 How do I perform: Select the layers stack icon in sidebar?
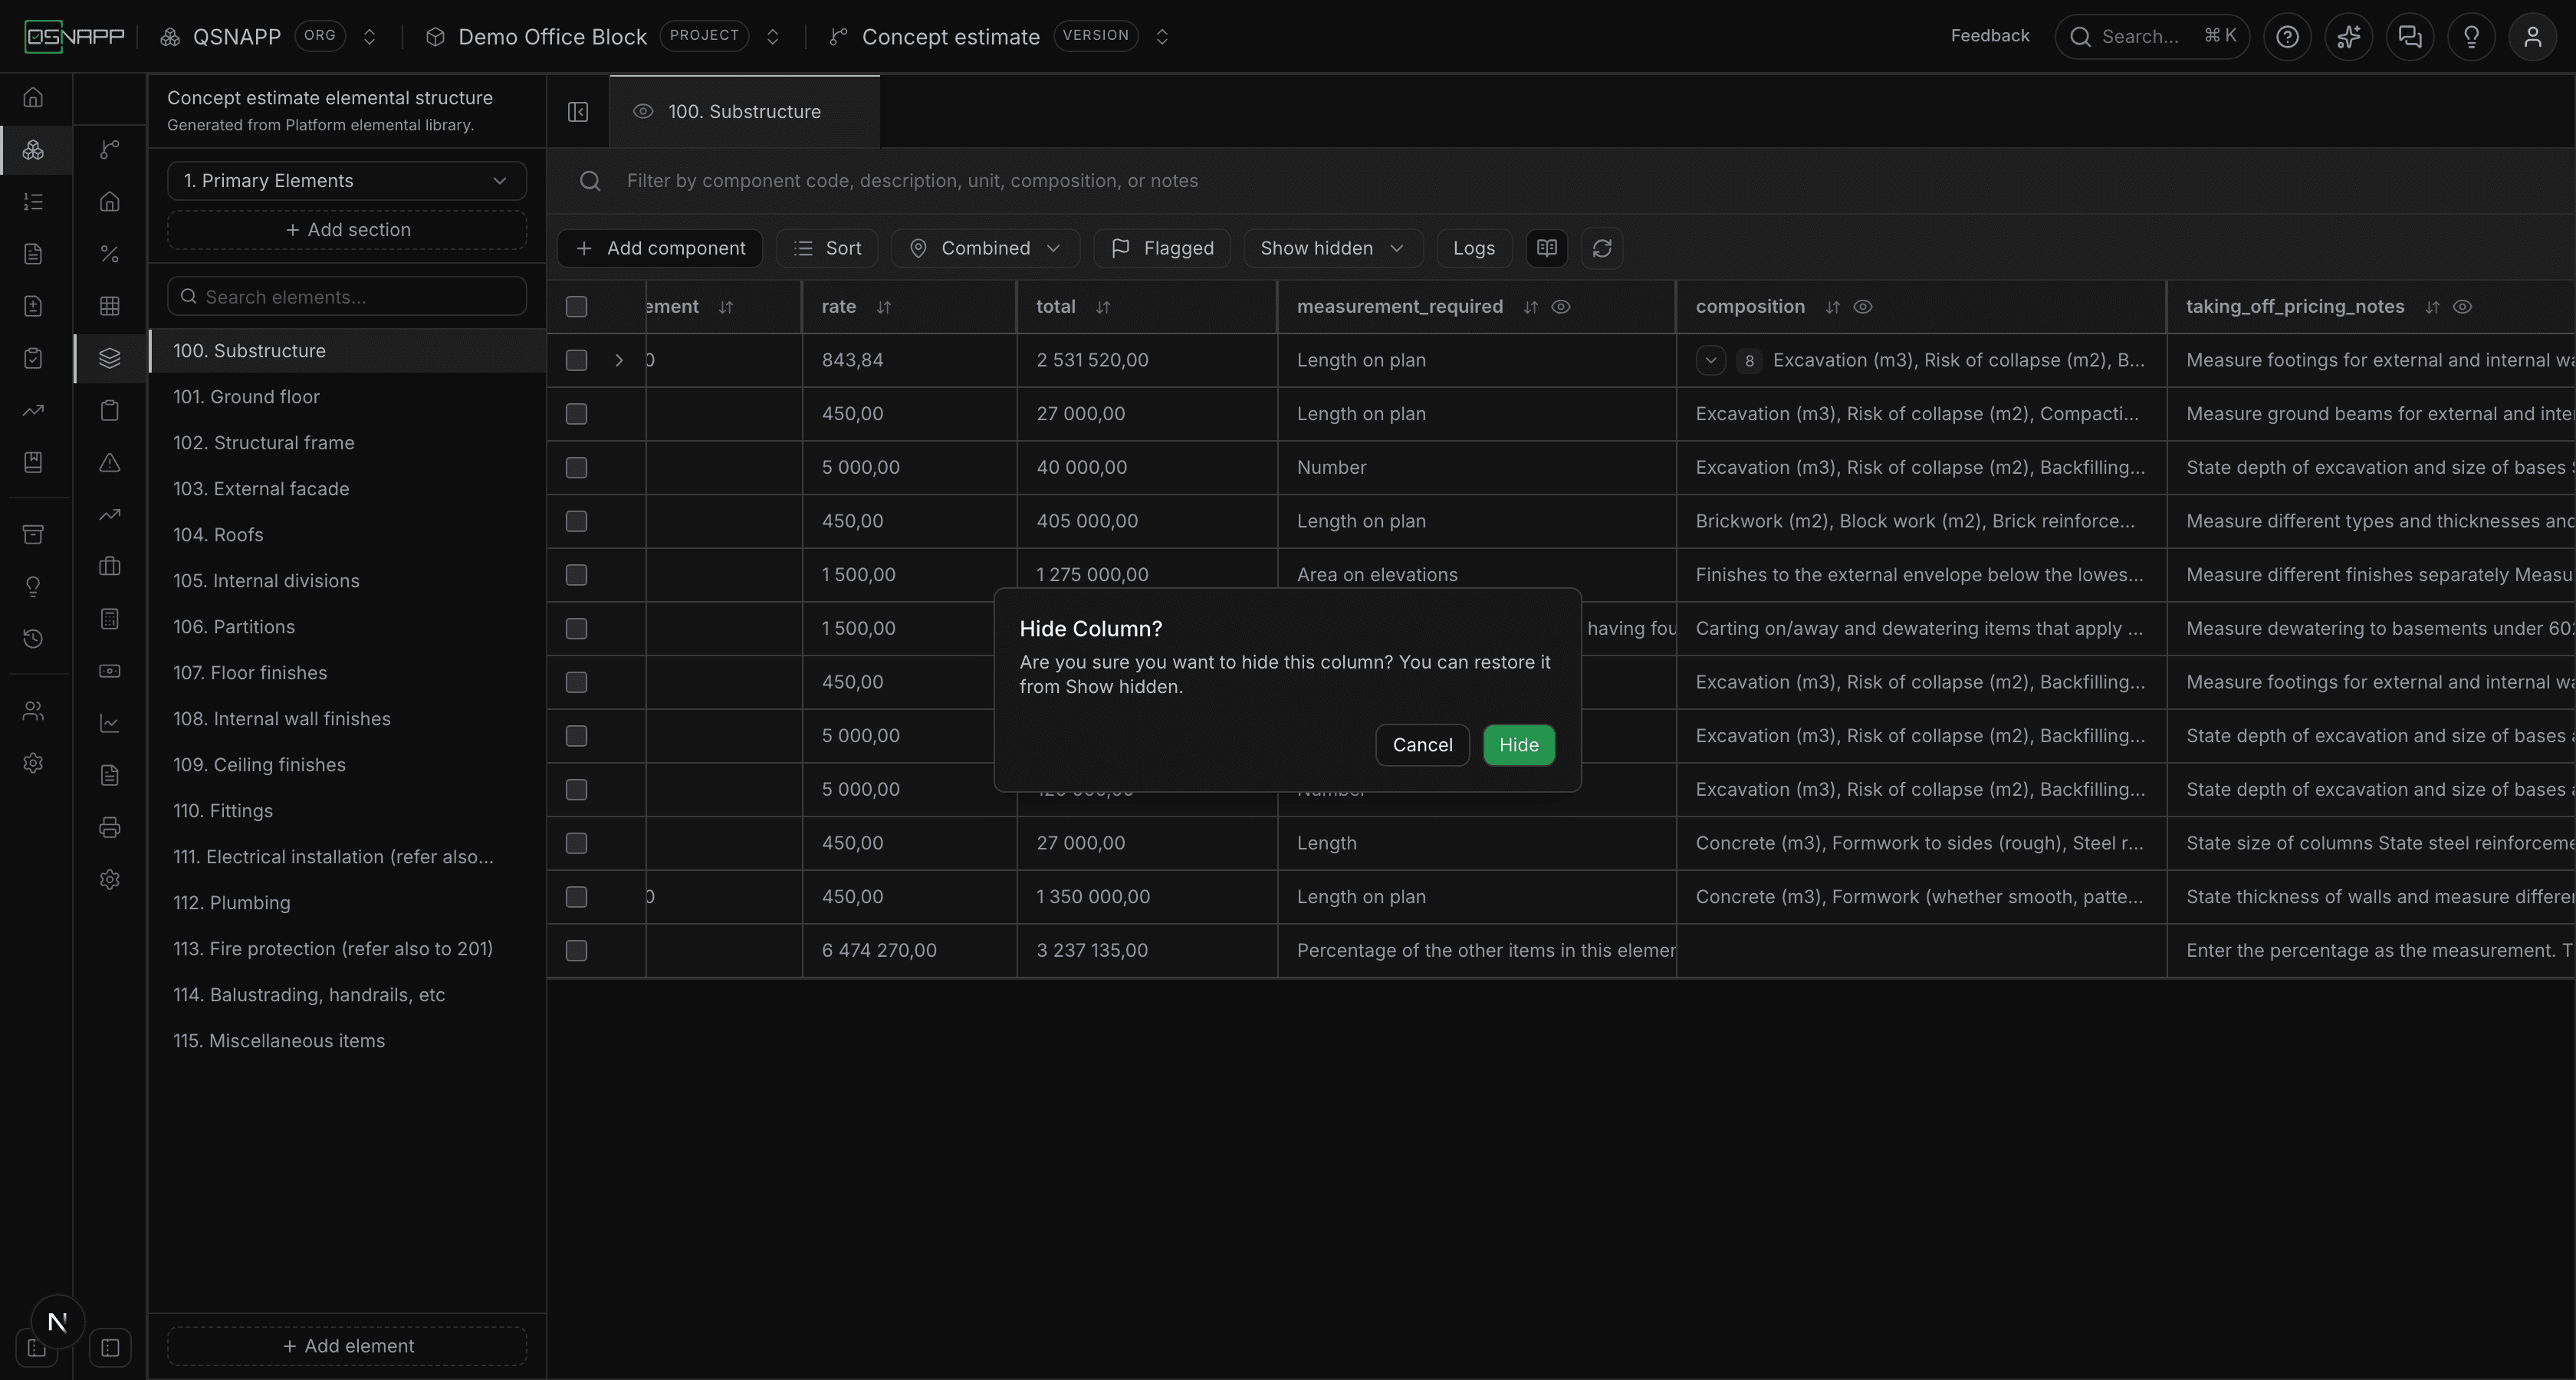[x=110, y=358]
